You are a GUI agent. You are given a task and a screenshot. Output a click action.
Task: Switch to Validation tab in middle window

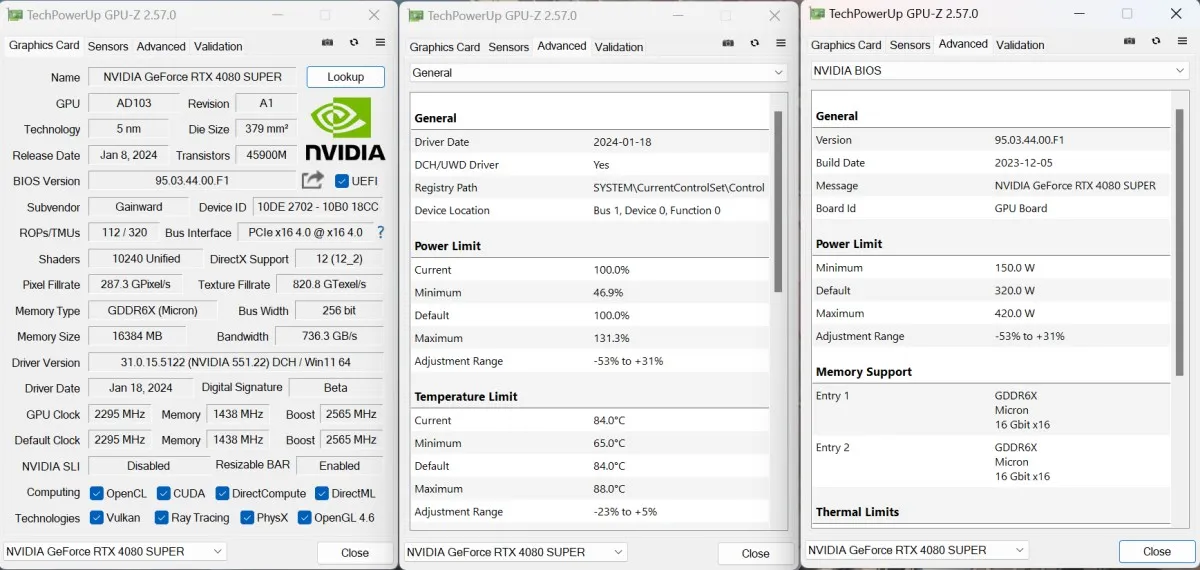pos(619,47)
